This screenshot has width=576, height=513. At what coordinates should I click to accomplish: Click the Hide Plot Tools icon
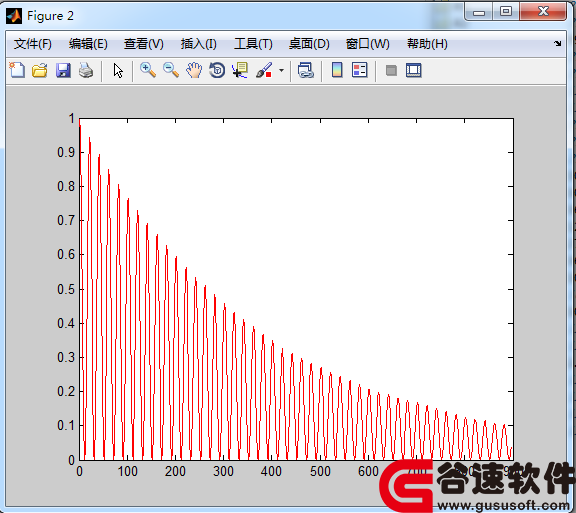tap(391, 70)
